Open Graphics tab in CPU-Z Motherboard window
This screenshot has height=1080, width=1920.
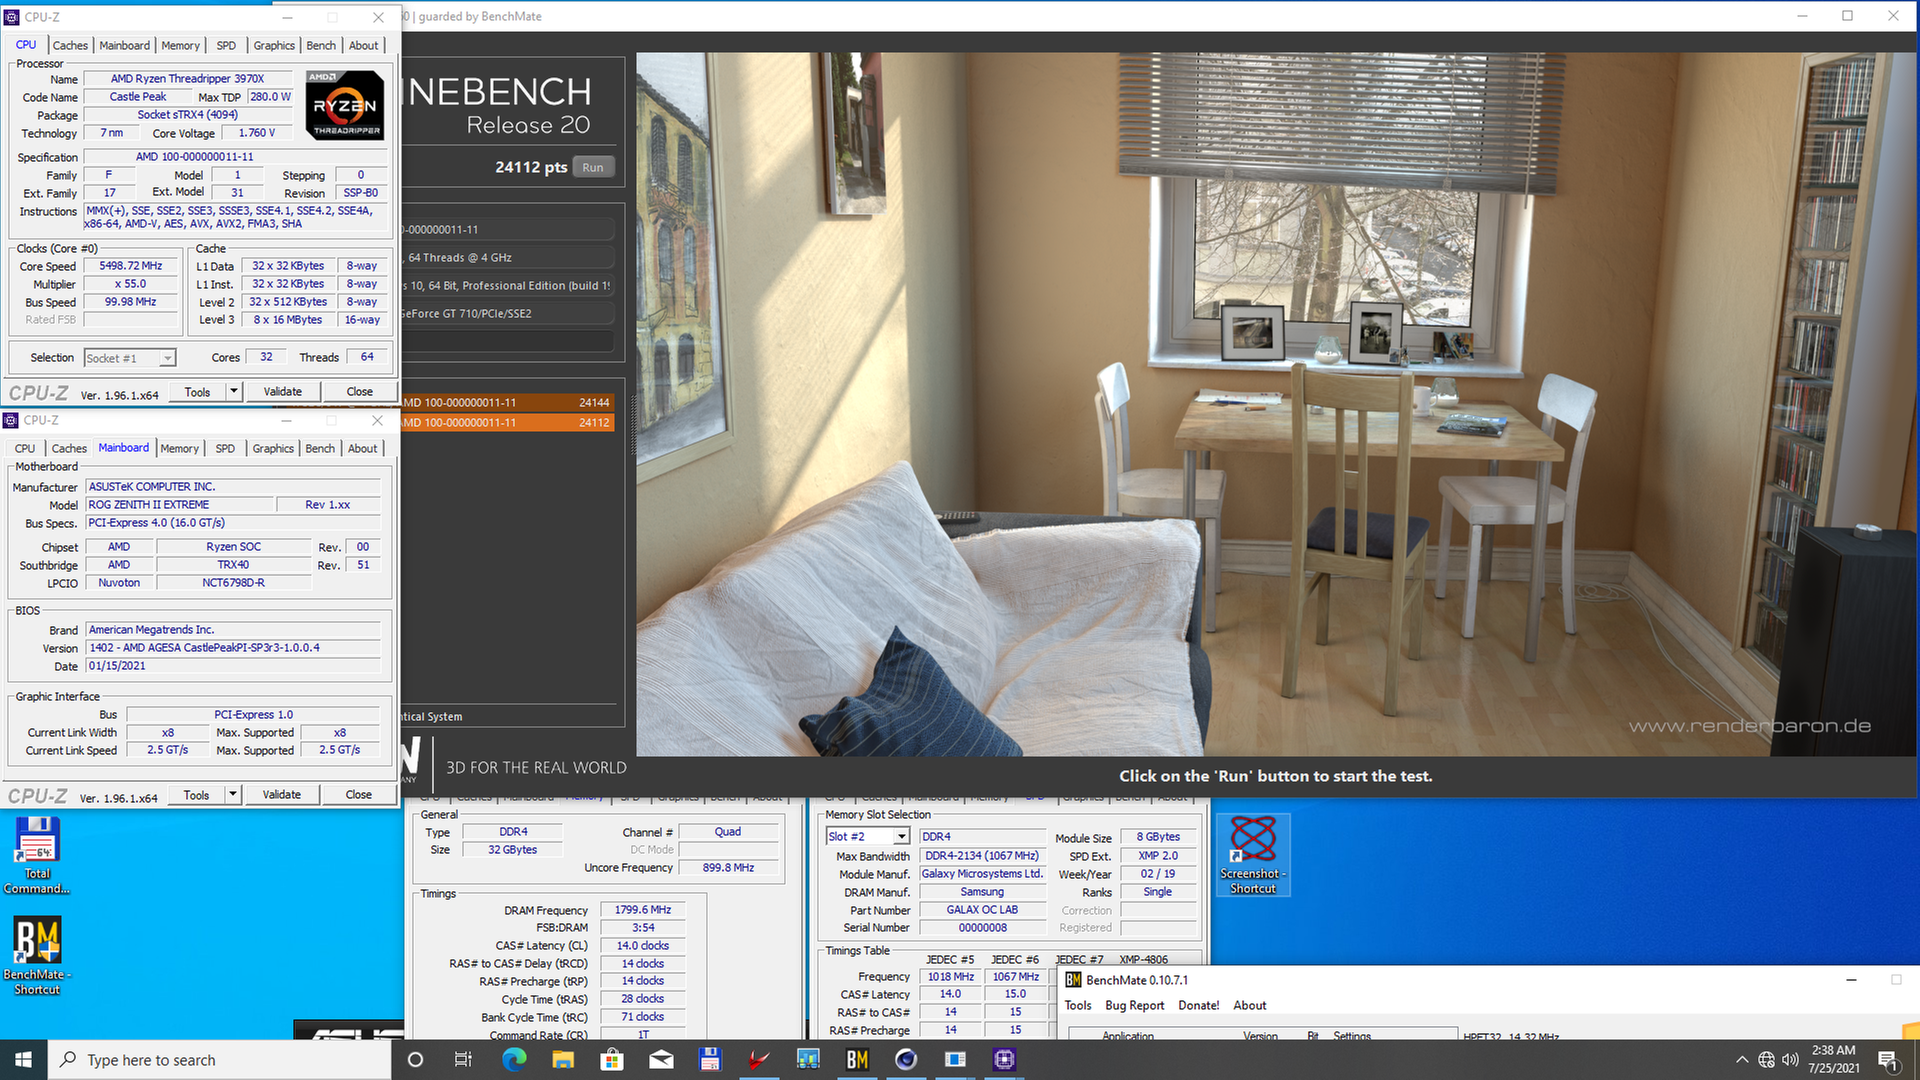point(273,449)
